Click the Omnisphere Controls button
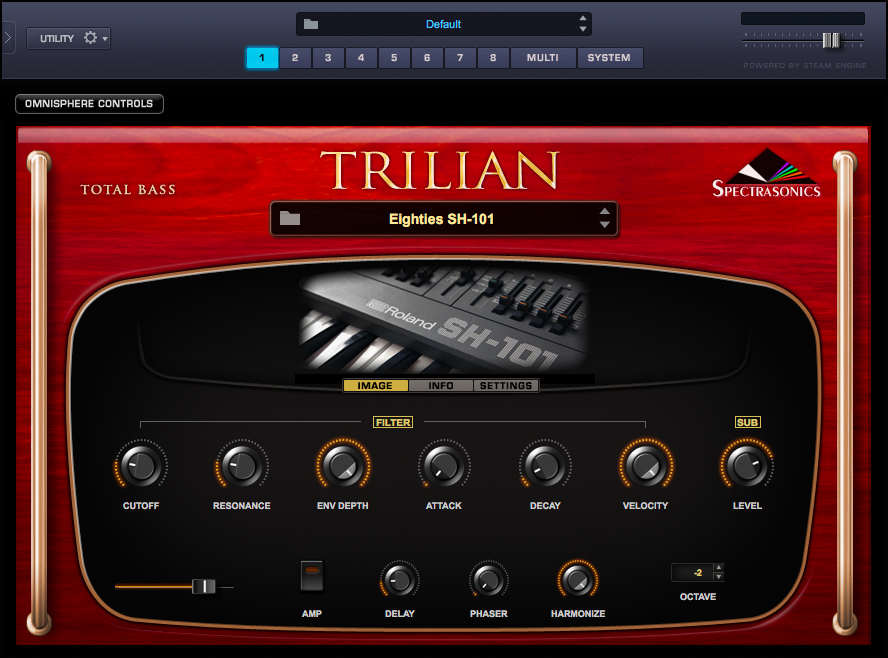This screenshot has height=658, width=888. [x=89, y=104]
